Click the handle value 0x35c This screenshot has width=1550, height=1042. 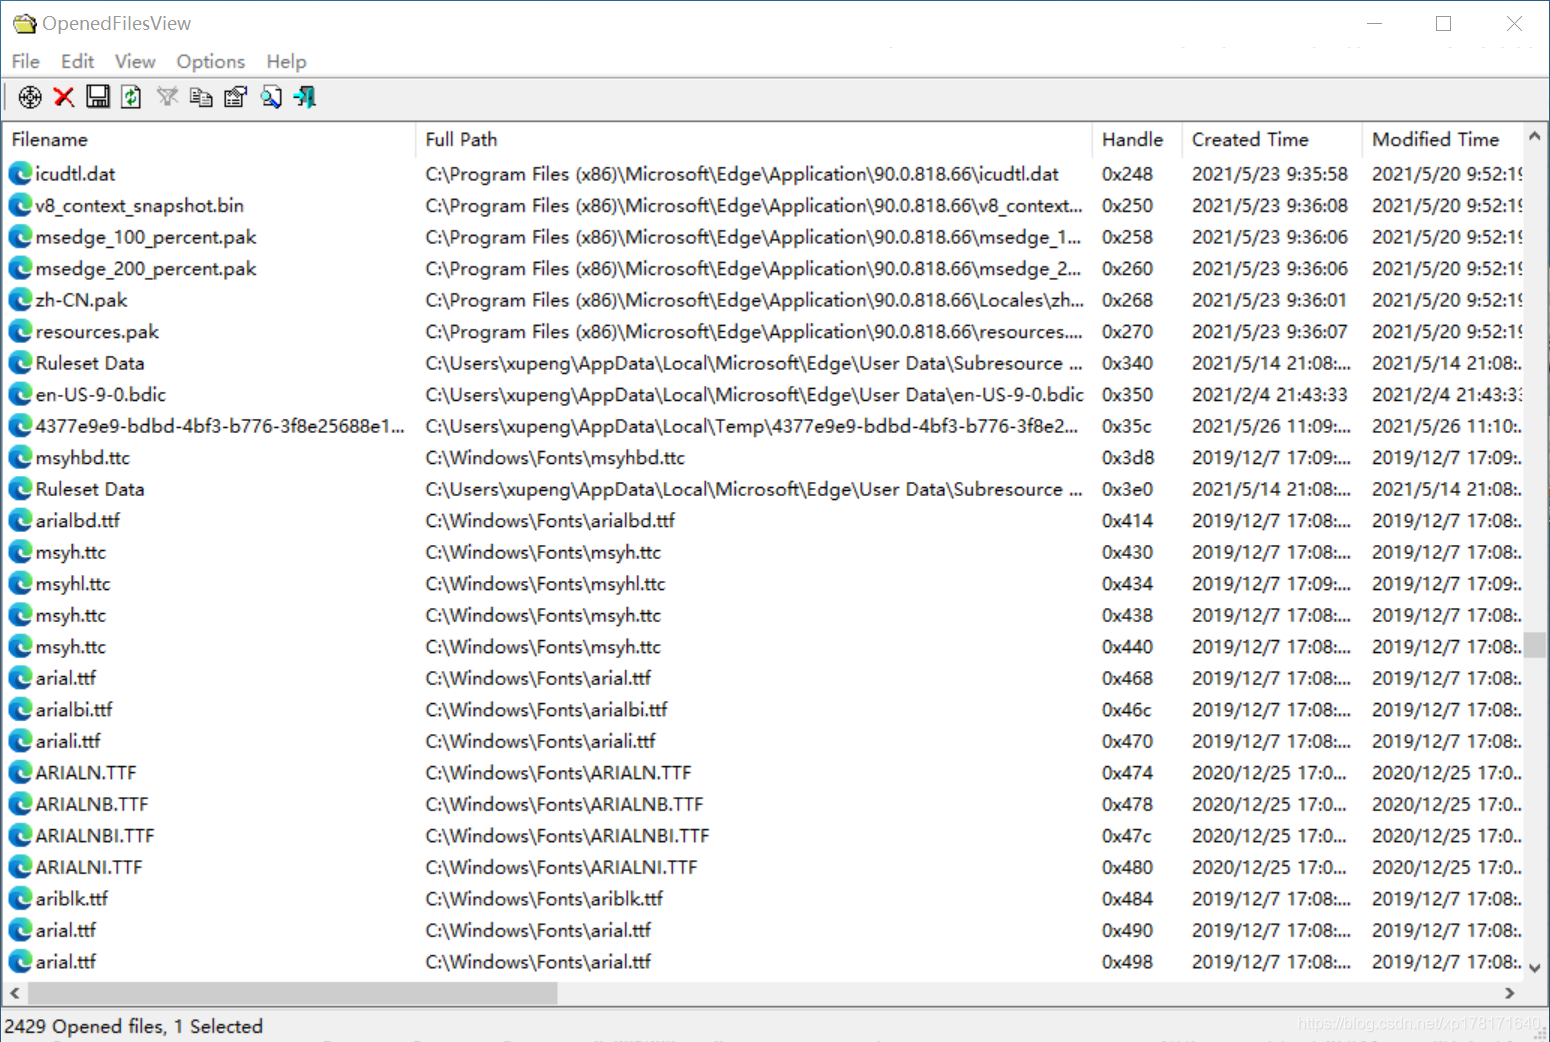click(1126, 426)
